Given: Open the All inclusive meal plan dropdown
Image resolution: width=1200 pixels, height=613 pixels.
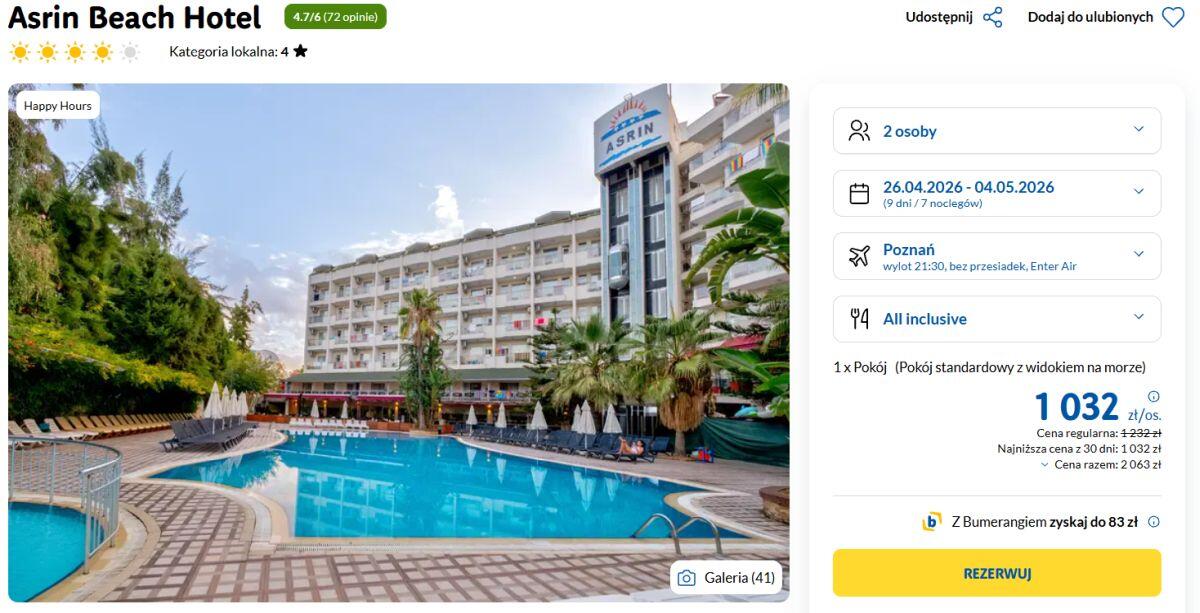Looking at the screenshot, I should point(997,319).
